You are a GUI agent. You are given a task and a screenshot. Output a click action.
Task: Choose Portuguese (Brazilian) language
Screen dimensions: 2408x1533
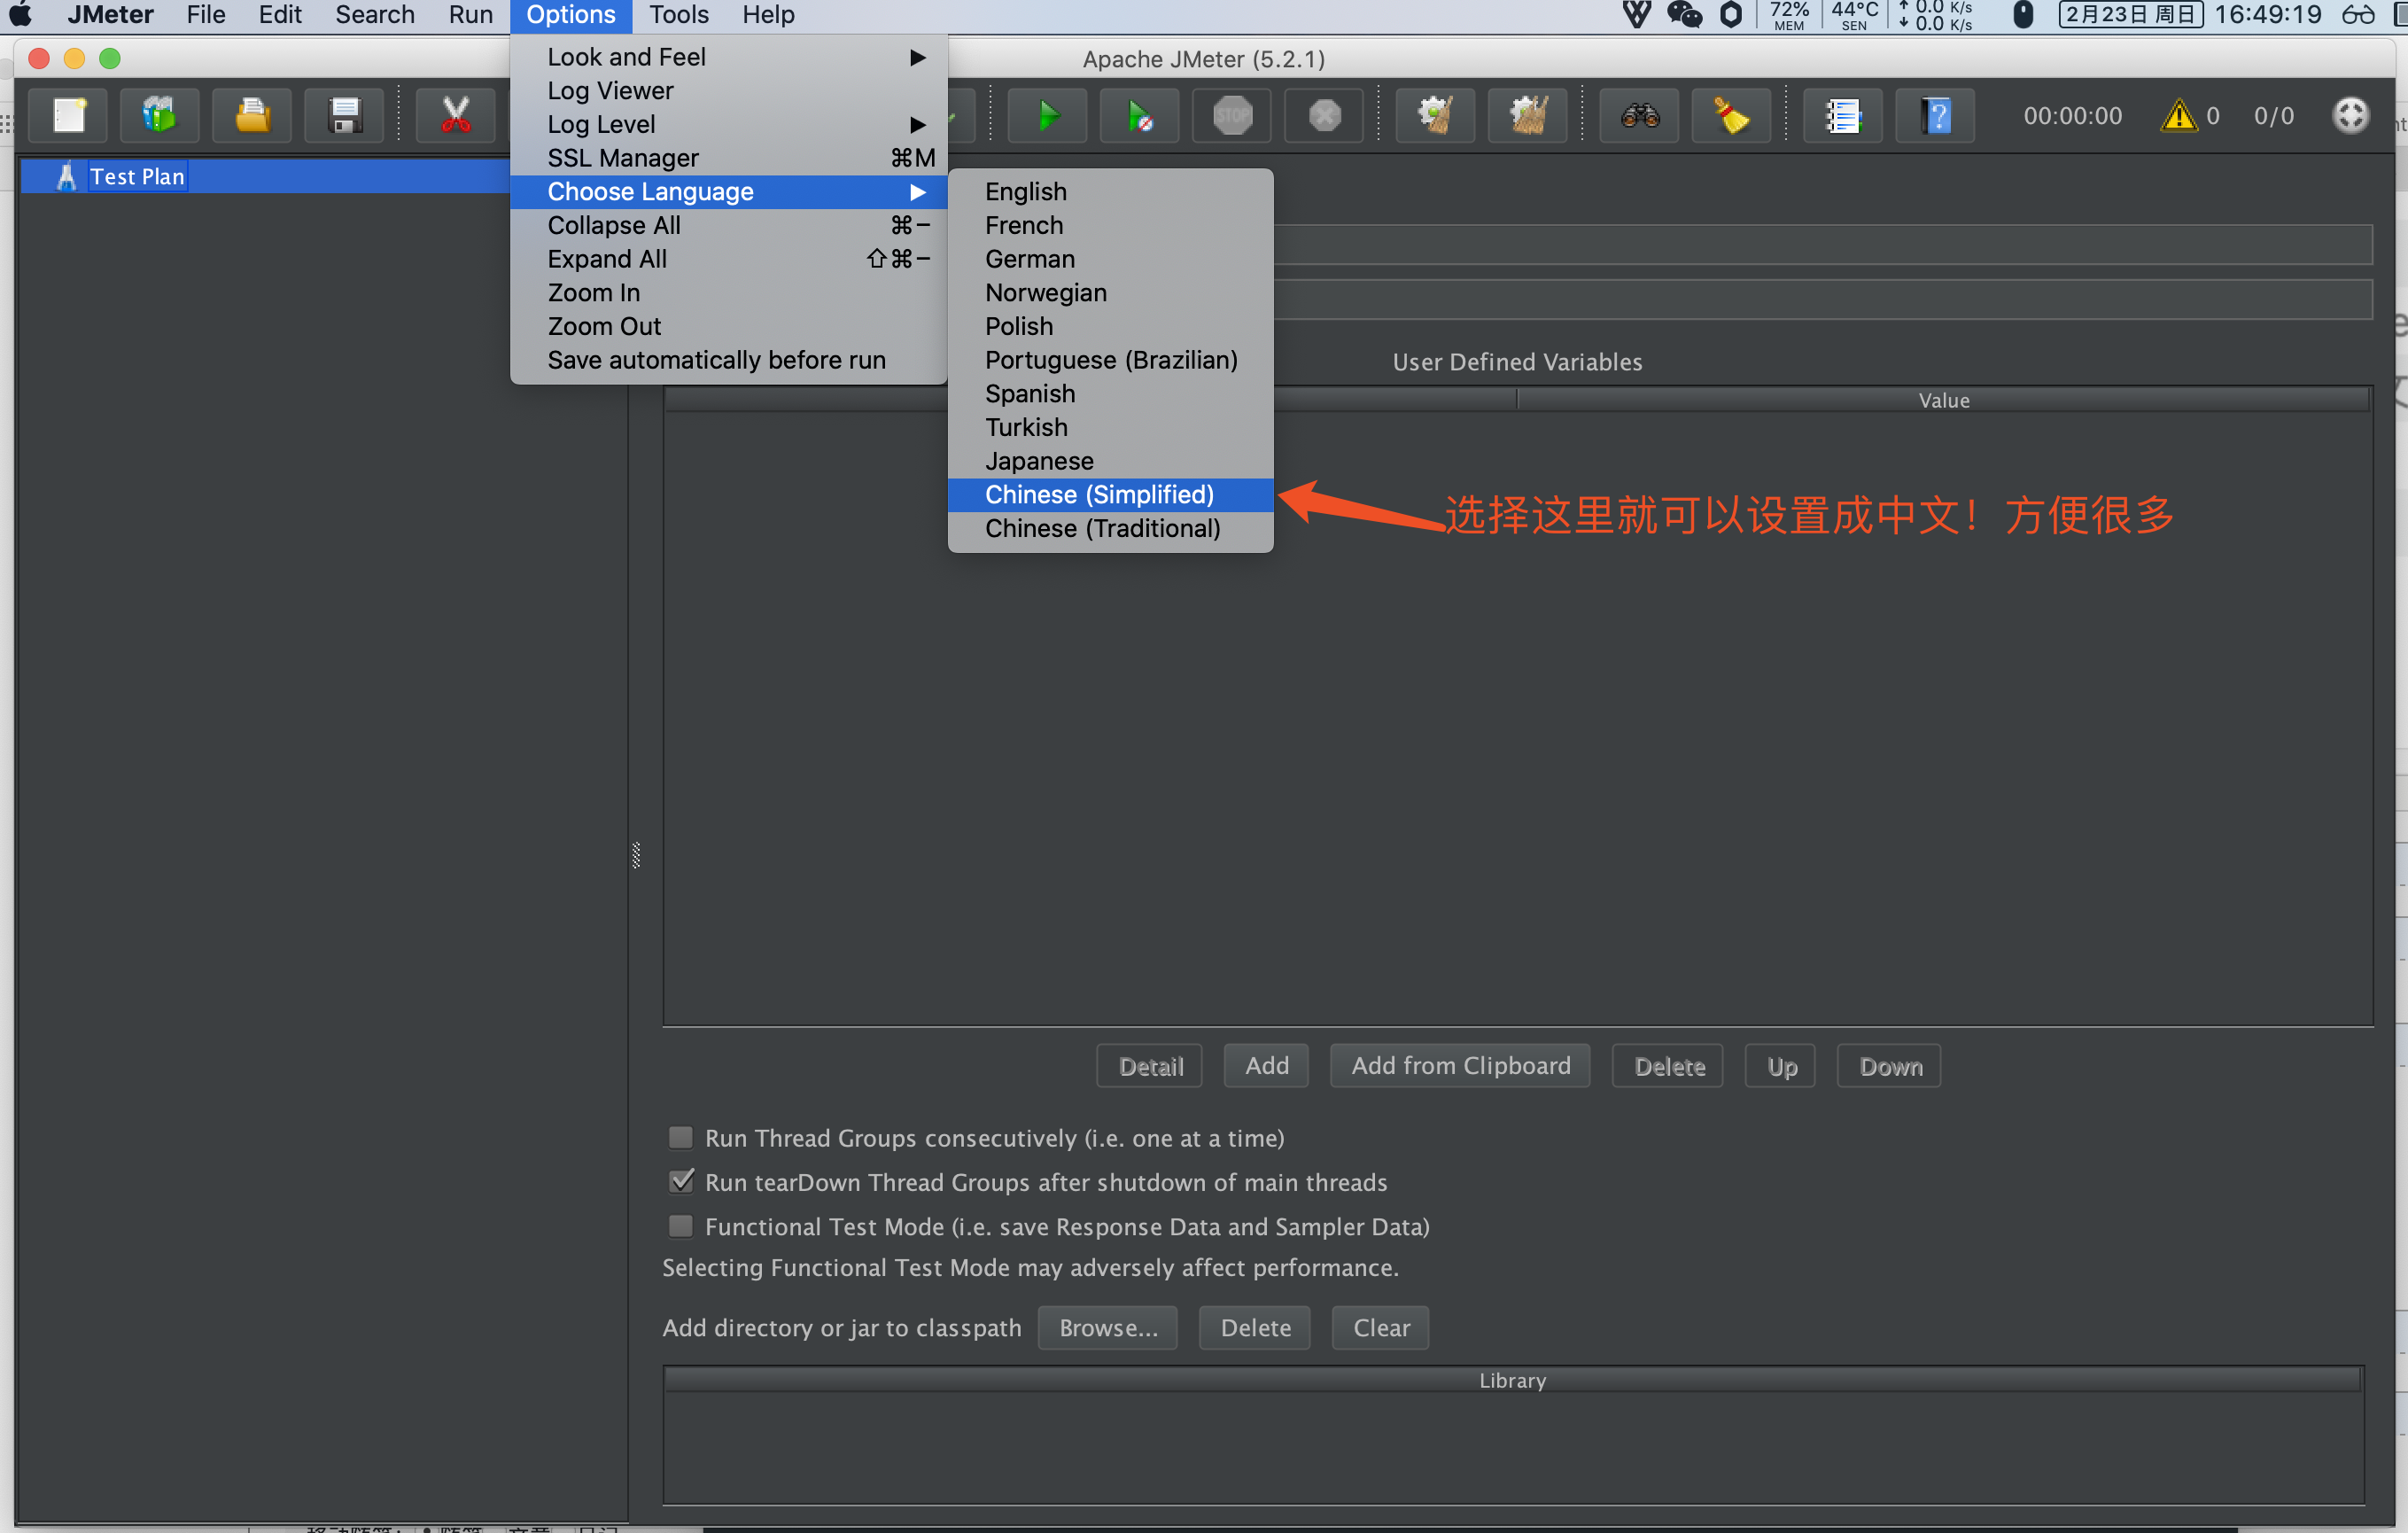(x=1111, y=360)
